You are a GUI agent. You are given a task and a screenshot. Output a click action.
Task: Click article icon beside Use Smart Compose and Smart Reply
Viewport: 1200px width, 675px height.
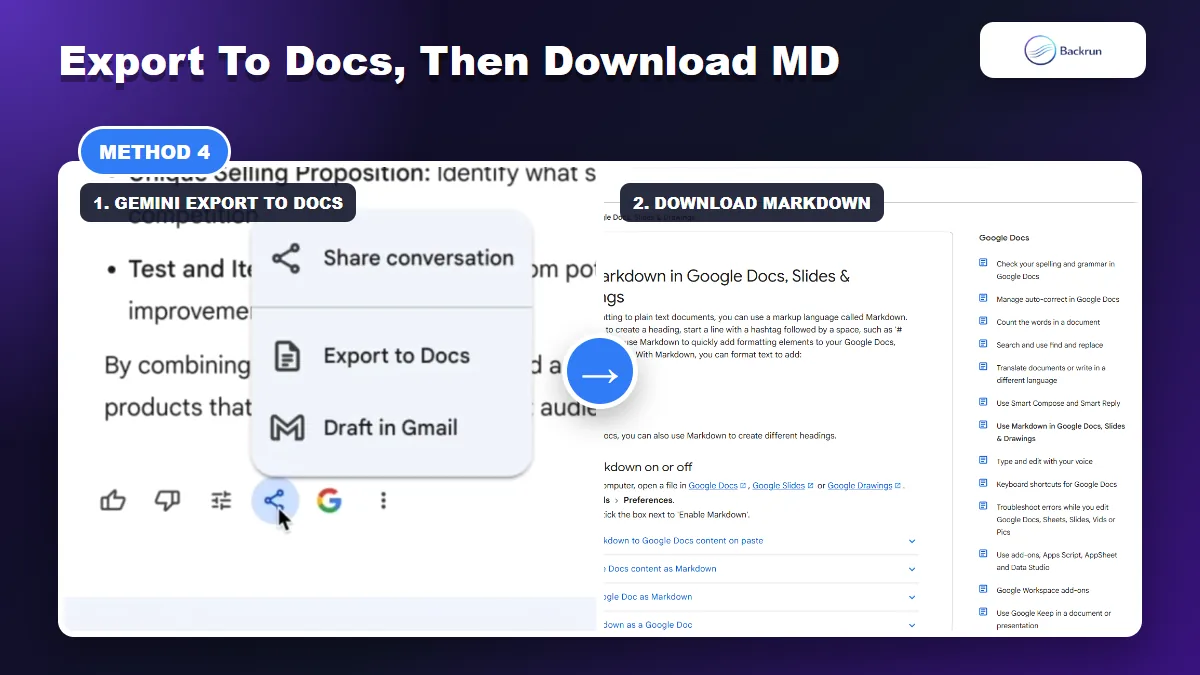tap(984, 403)
